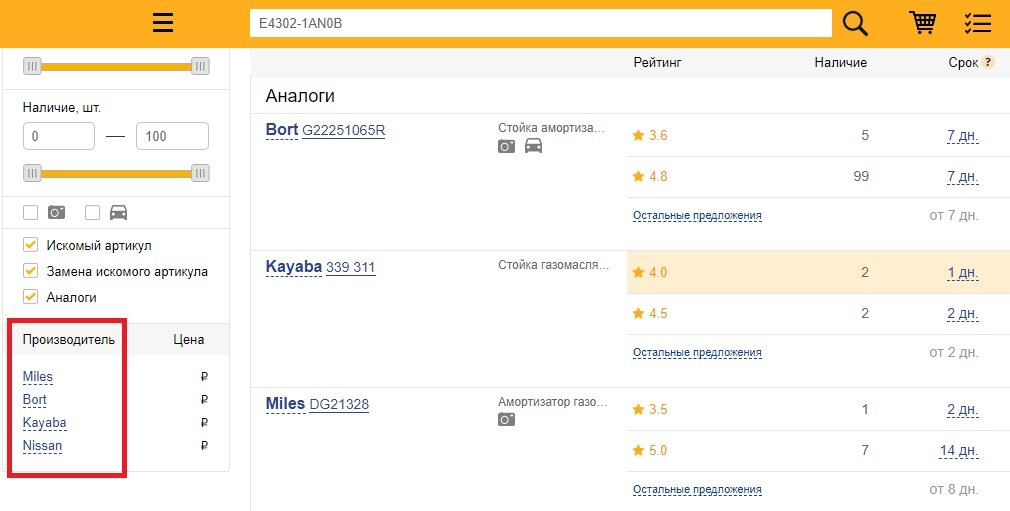Click the car icon in the filter panel
Viewport: 1010px width, 511px height.
[119, 213]
